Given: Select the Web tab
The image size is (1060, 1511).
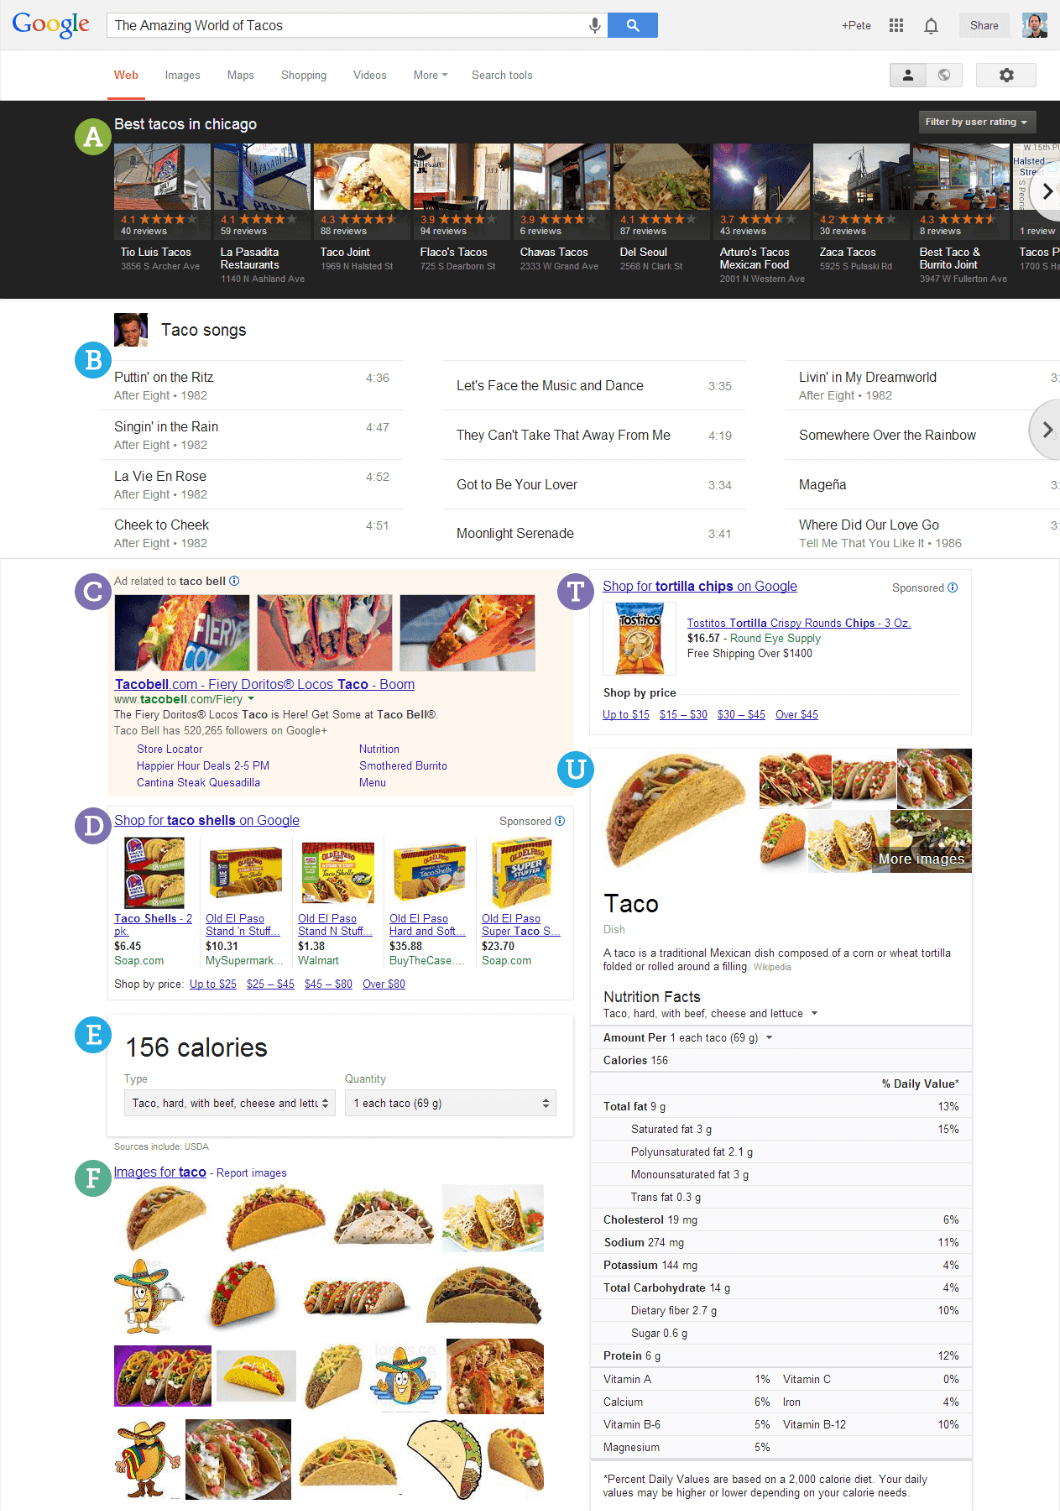Looking at the screenshot, I should coord(126,75).
